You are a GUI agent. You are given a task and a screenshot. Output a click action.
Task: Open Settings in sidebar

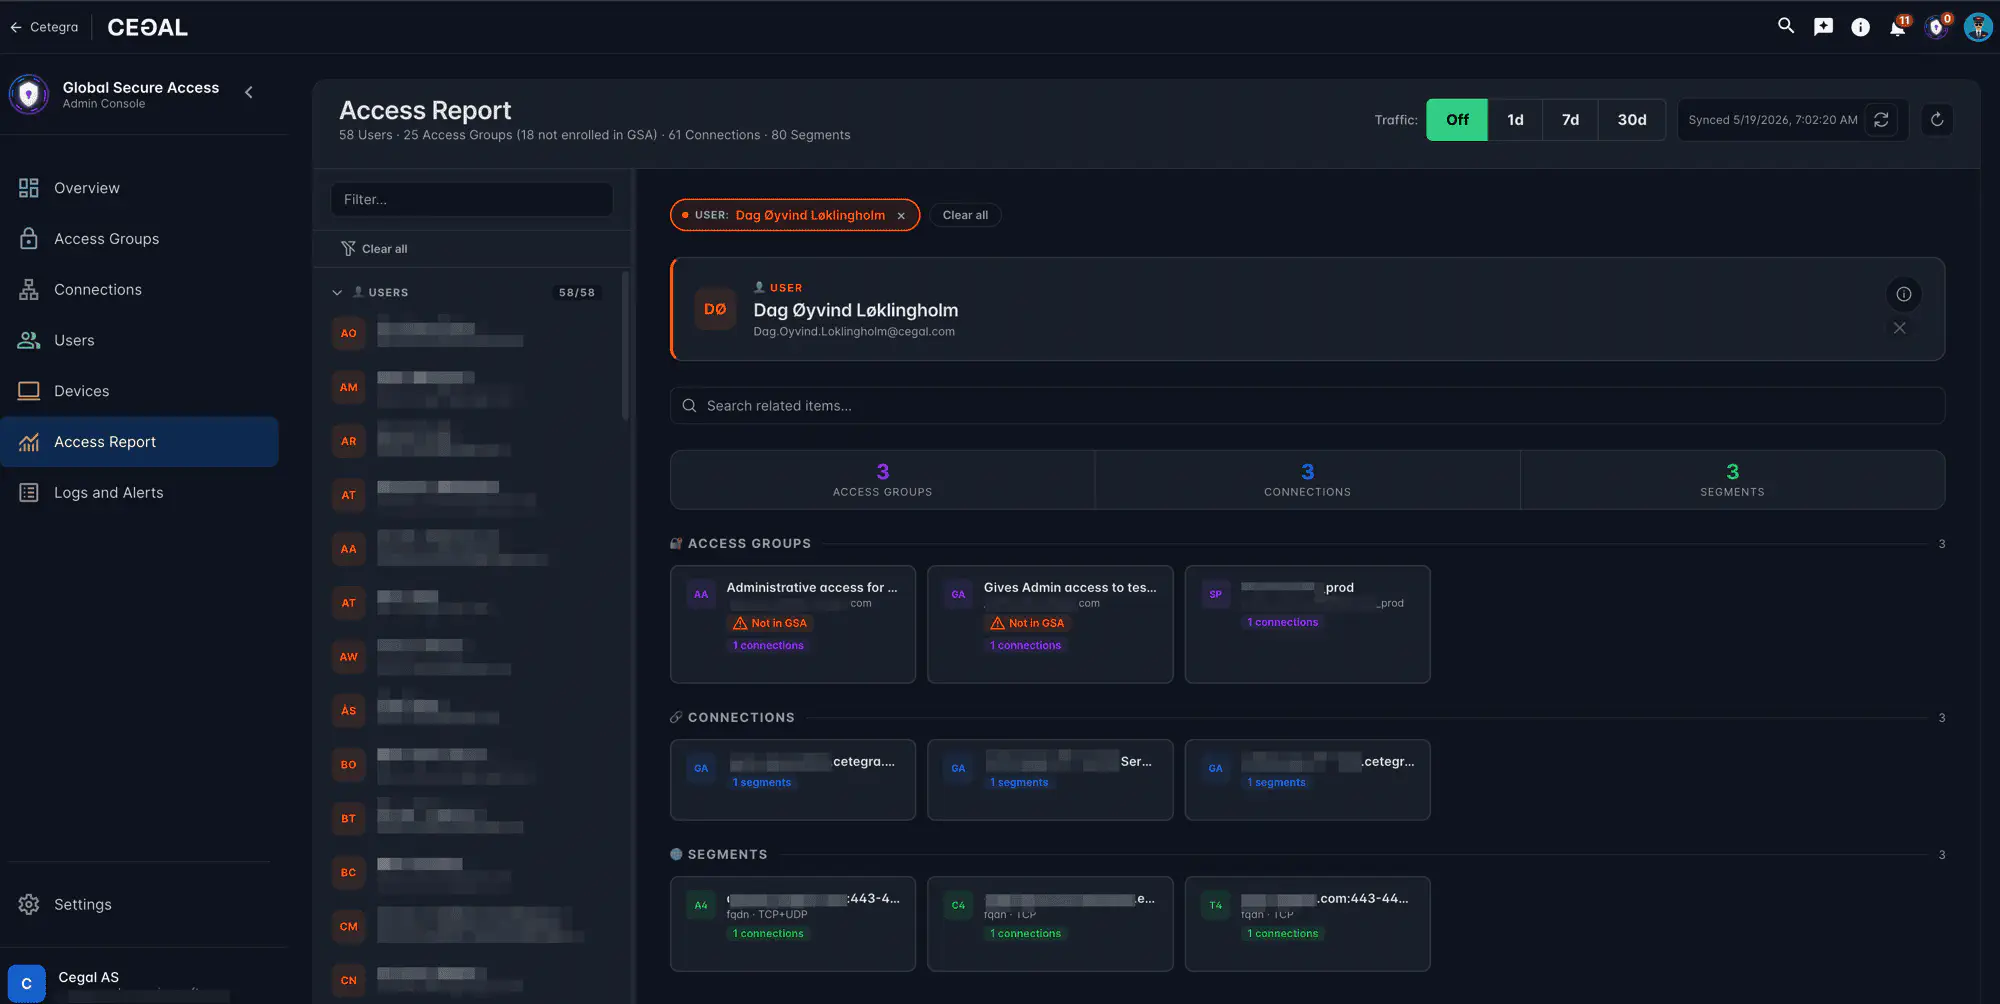pos(140,904)
